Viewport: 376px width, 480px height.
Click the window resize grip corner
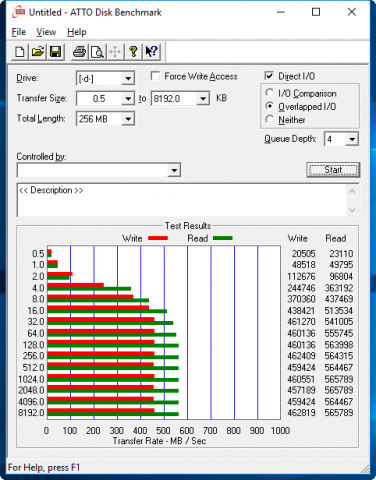pyautogui.click(x=365, y=468)
